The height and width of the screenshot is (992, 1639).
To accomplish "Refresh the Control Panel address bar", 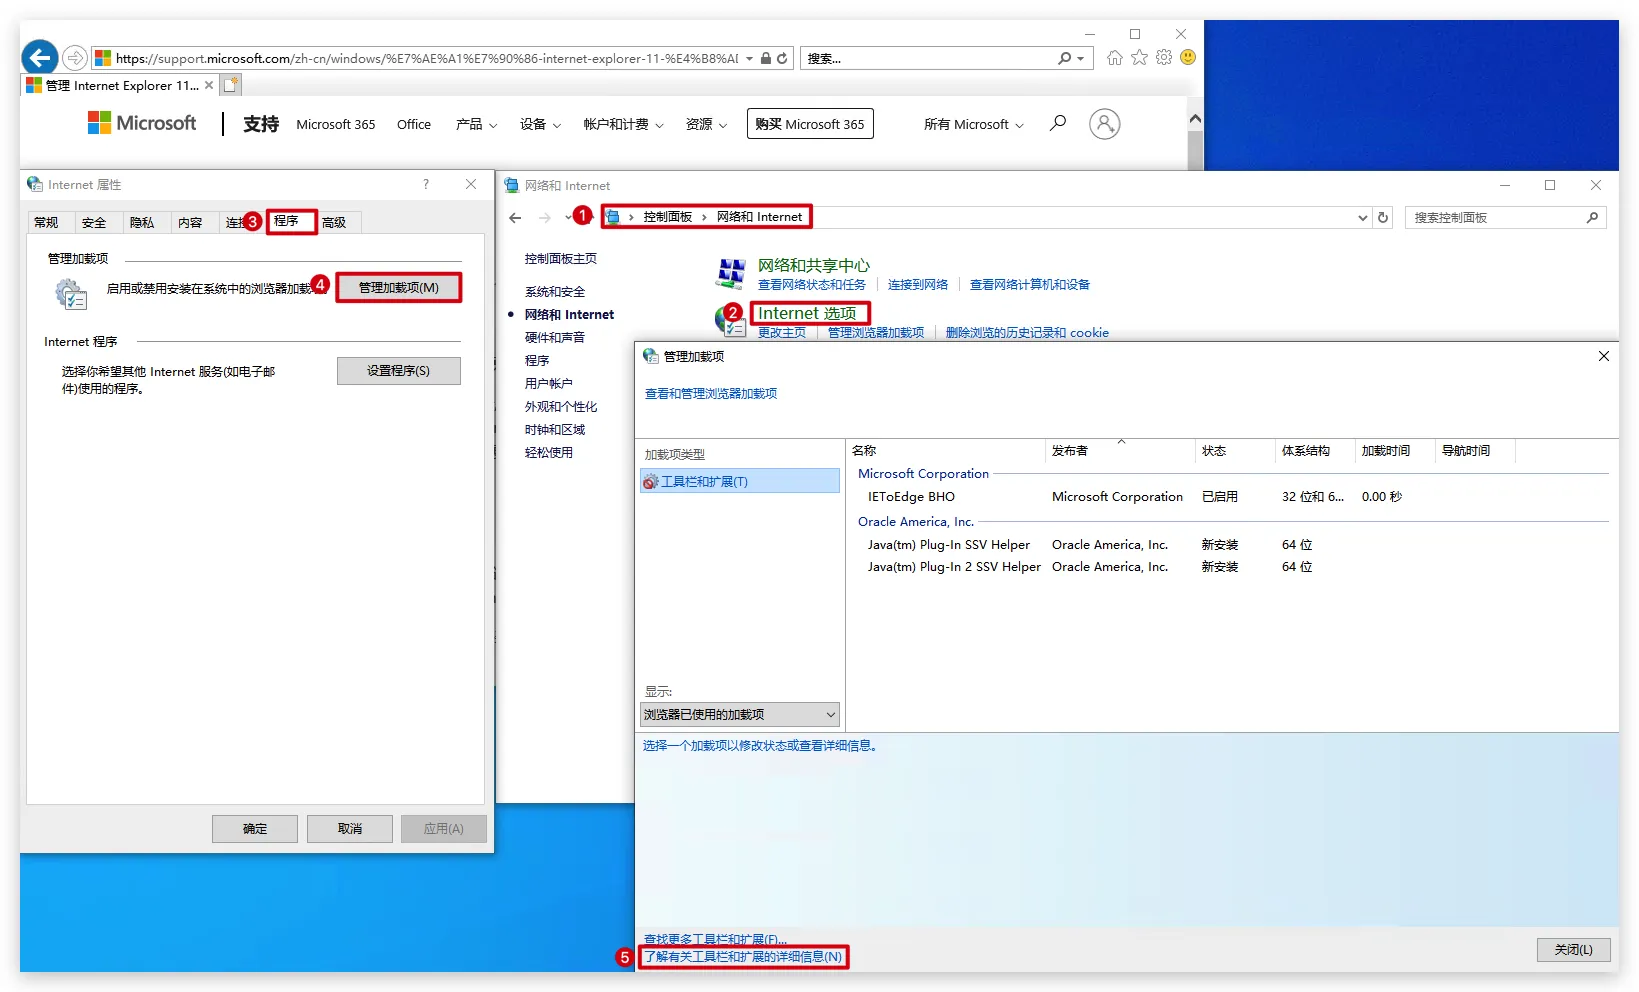I will click(1383, 217).
